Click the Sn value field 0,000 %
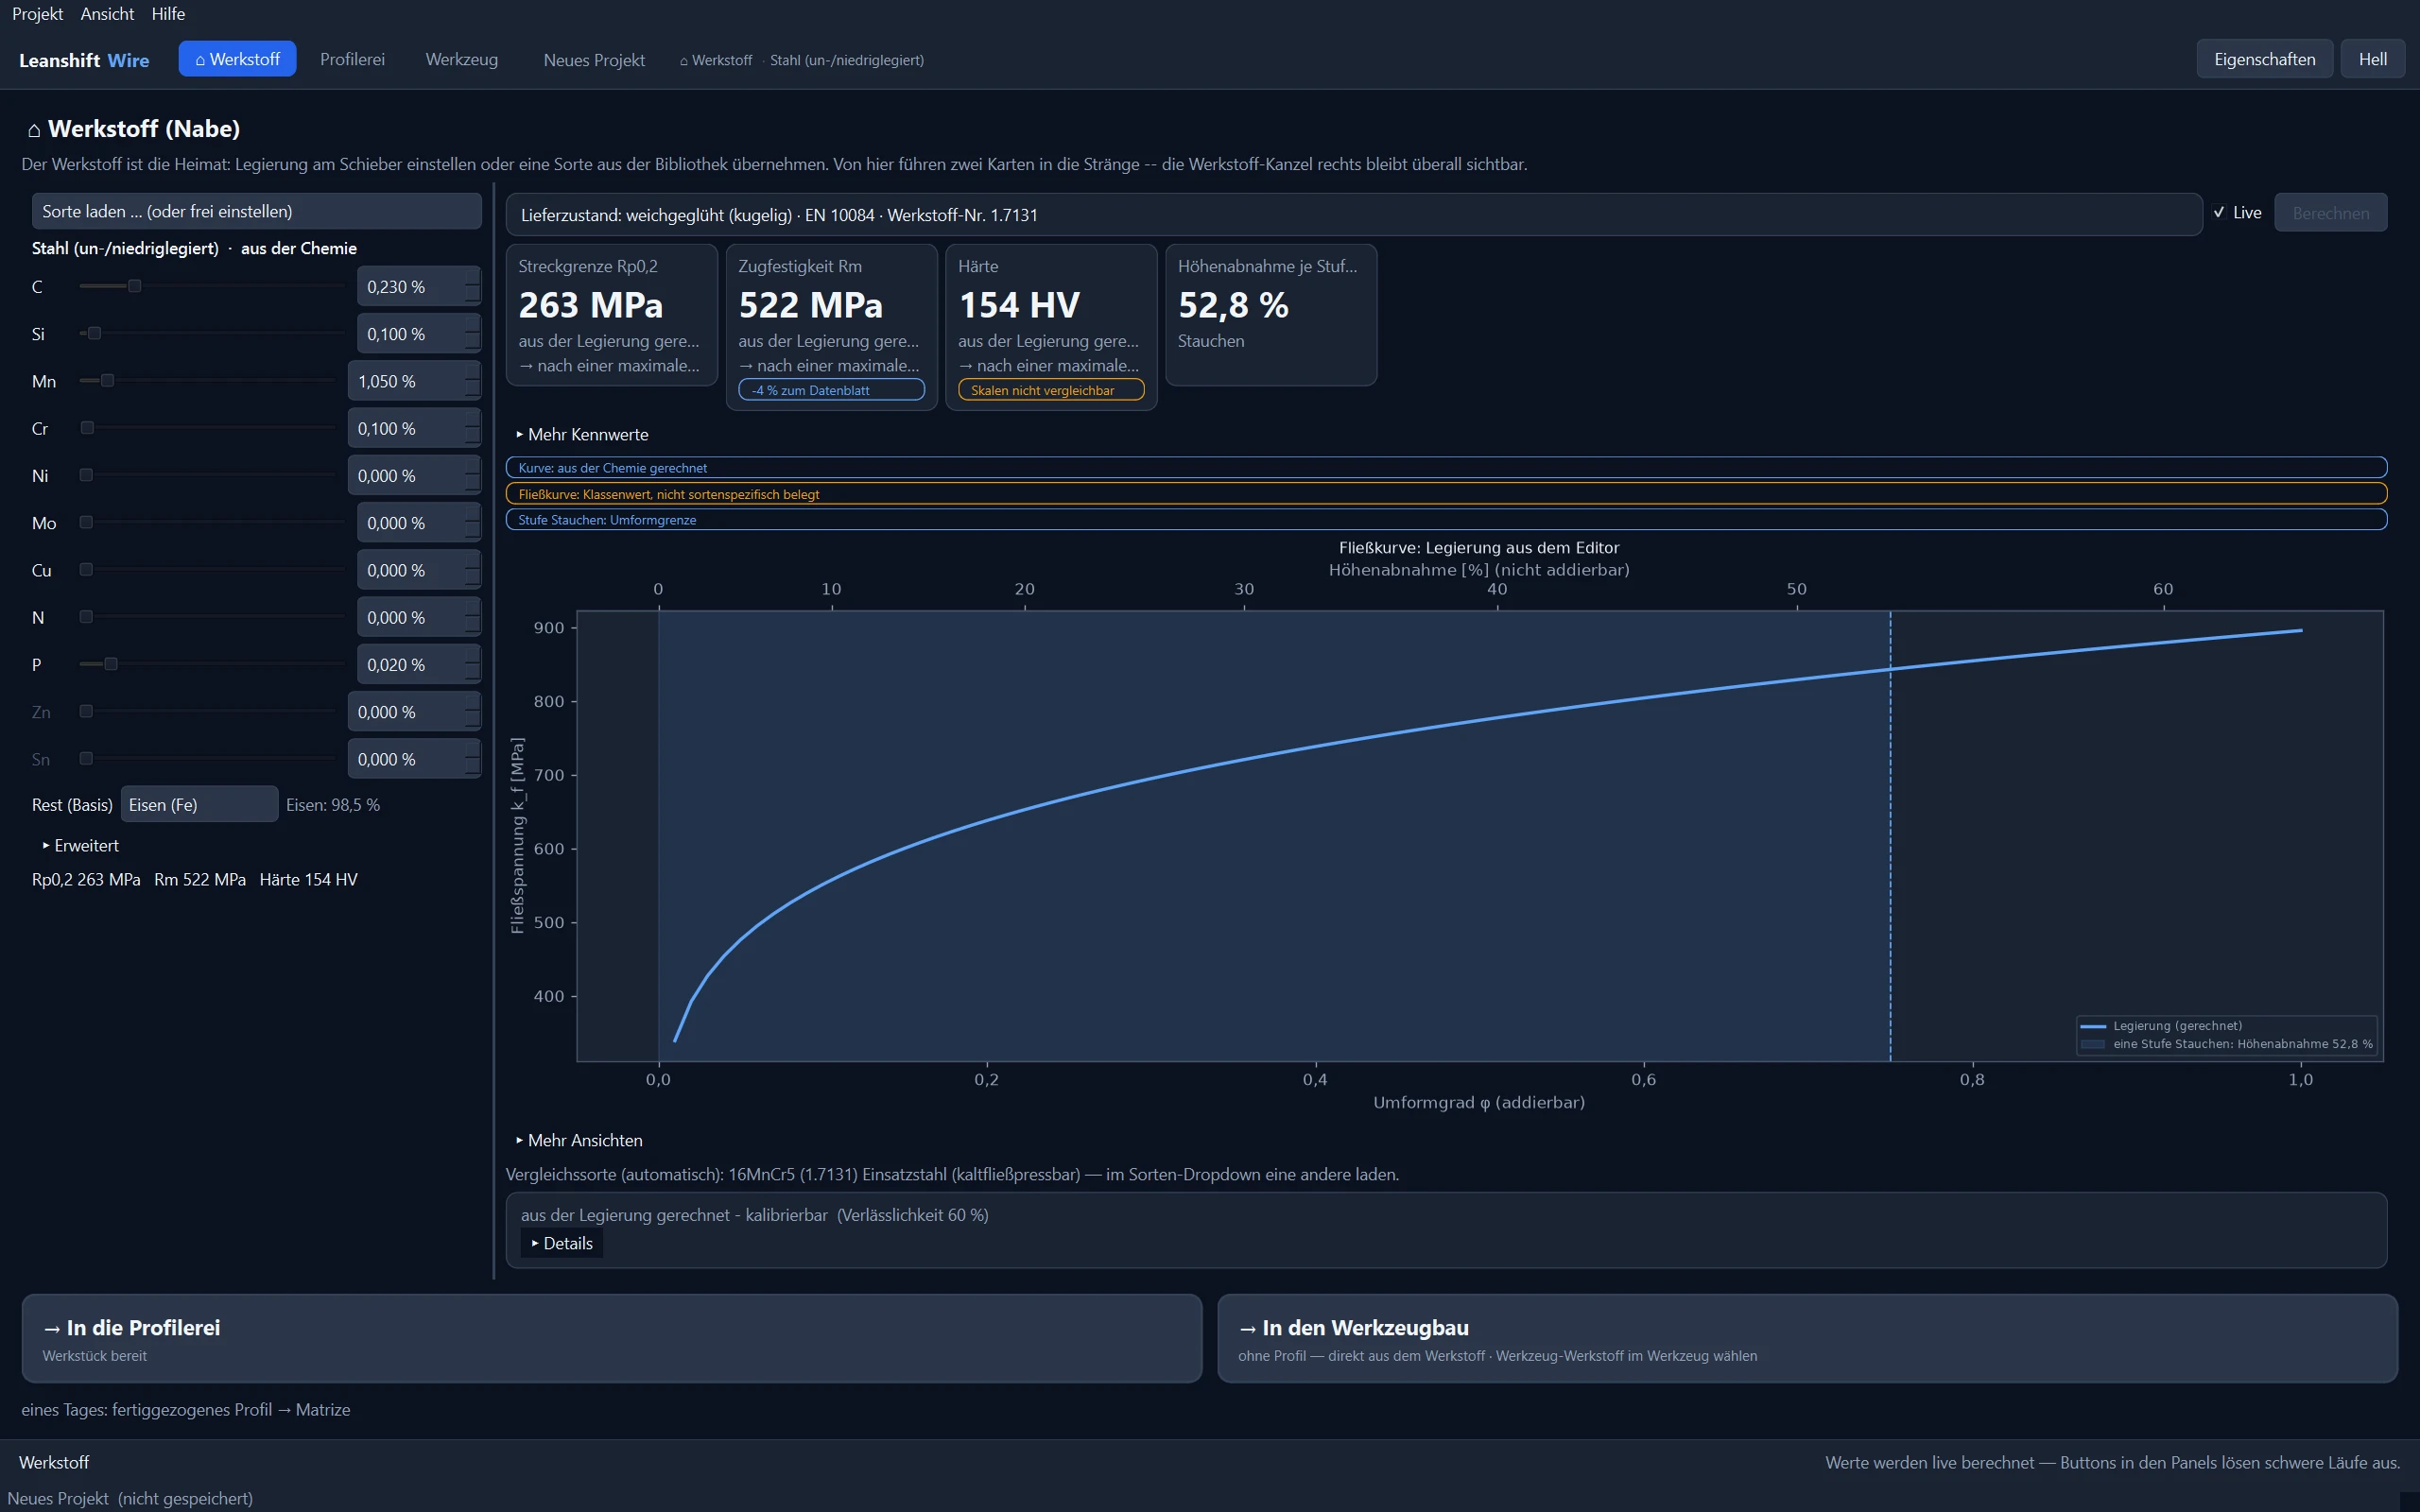Screen dimensions: 2420x1512 click(414, 759)
